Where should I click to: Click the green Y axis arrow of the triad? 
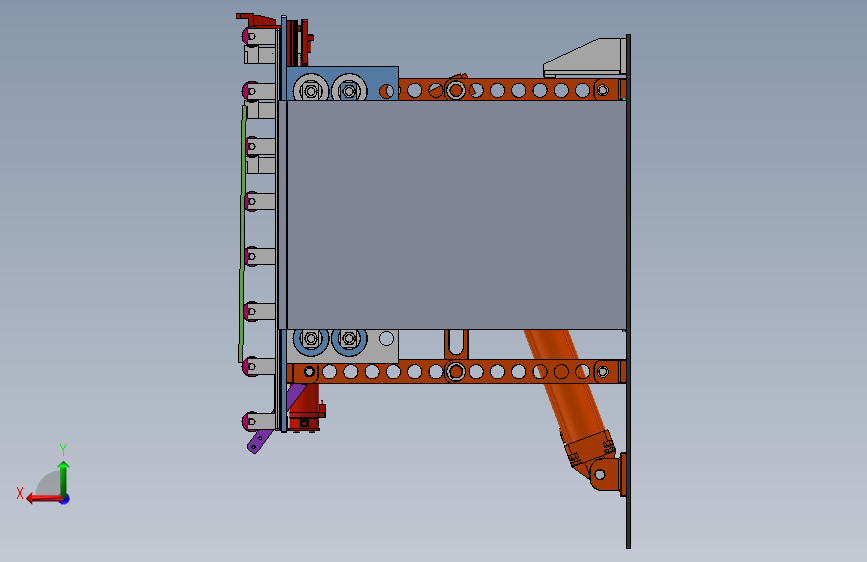click(x=64, y=478)
